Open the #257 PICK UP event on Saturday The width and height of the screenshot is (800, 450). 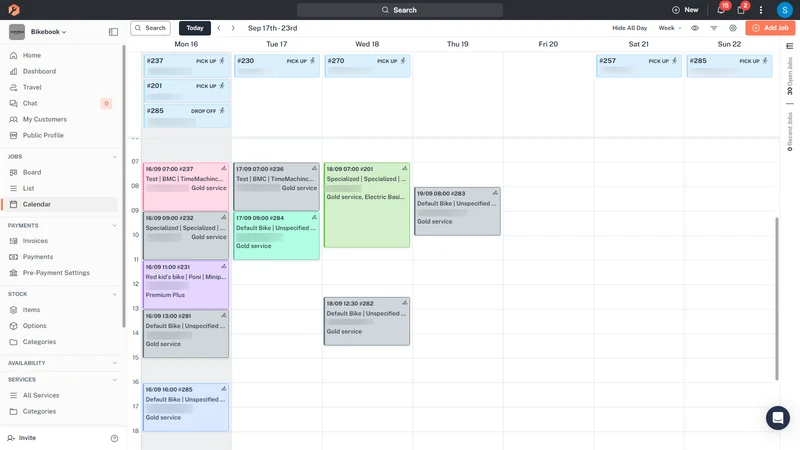[x=639, y=66]
